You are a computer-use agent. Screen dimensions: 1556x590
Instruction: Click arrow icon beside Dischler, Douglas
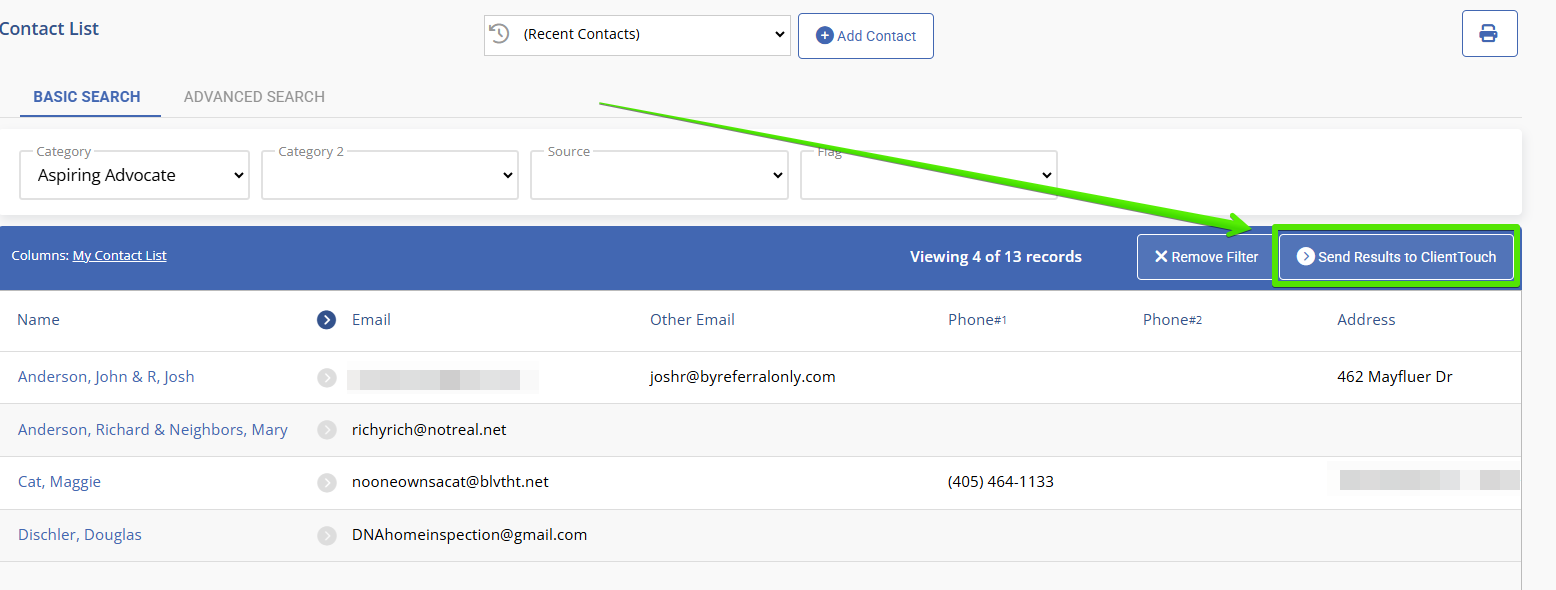click(x=326, y=535)
